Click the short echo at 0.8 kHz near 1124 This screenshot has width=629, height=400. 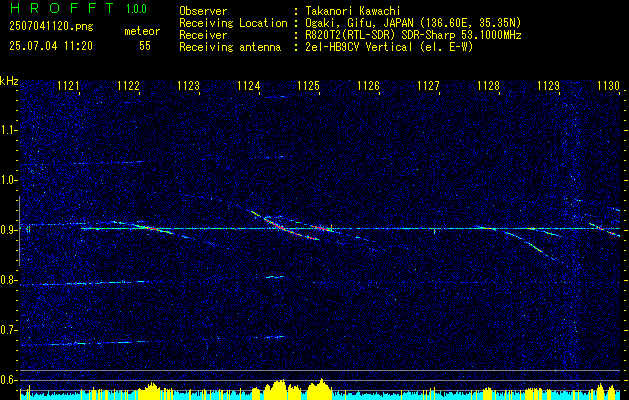[275, 276]
